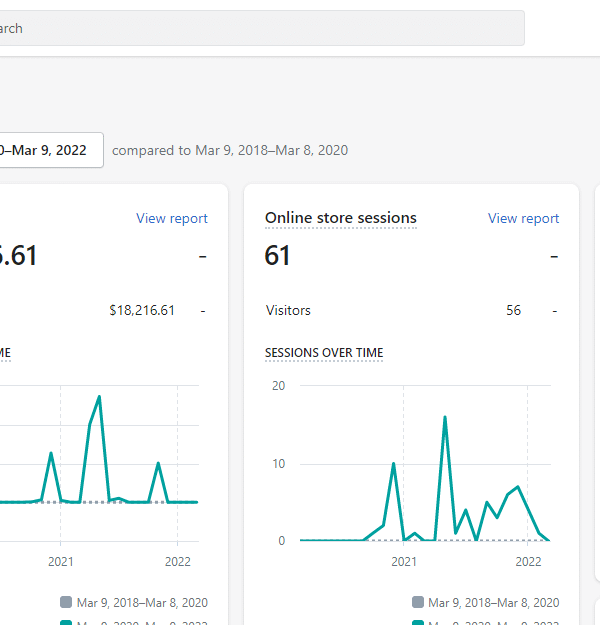
Task: Click the 20 y-axis label in sessions chart
Action: coord(278,386)
